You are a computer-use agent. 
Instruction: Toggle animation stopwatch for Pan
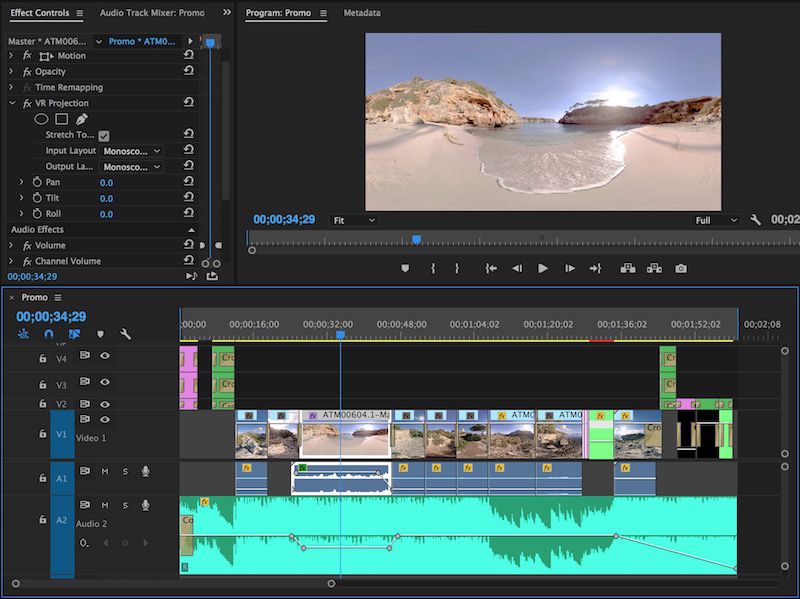point(37,182)
